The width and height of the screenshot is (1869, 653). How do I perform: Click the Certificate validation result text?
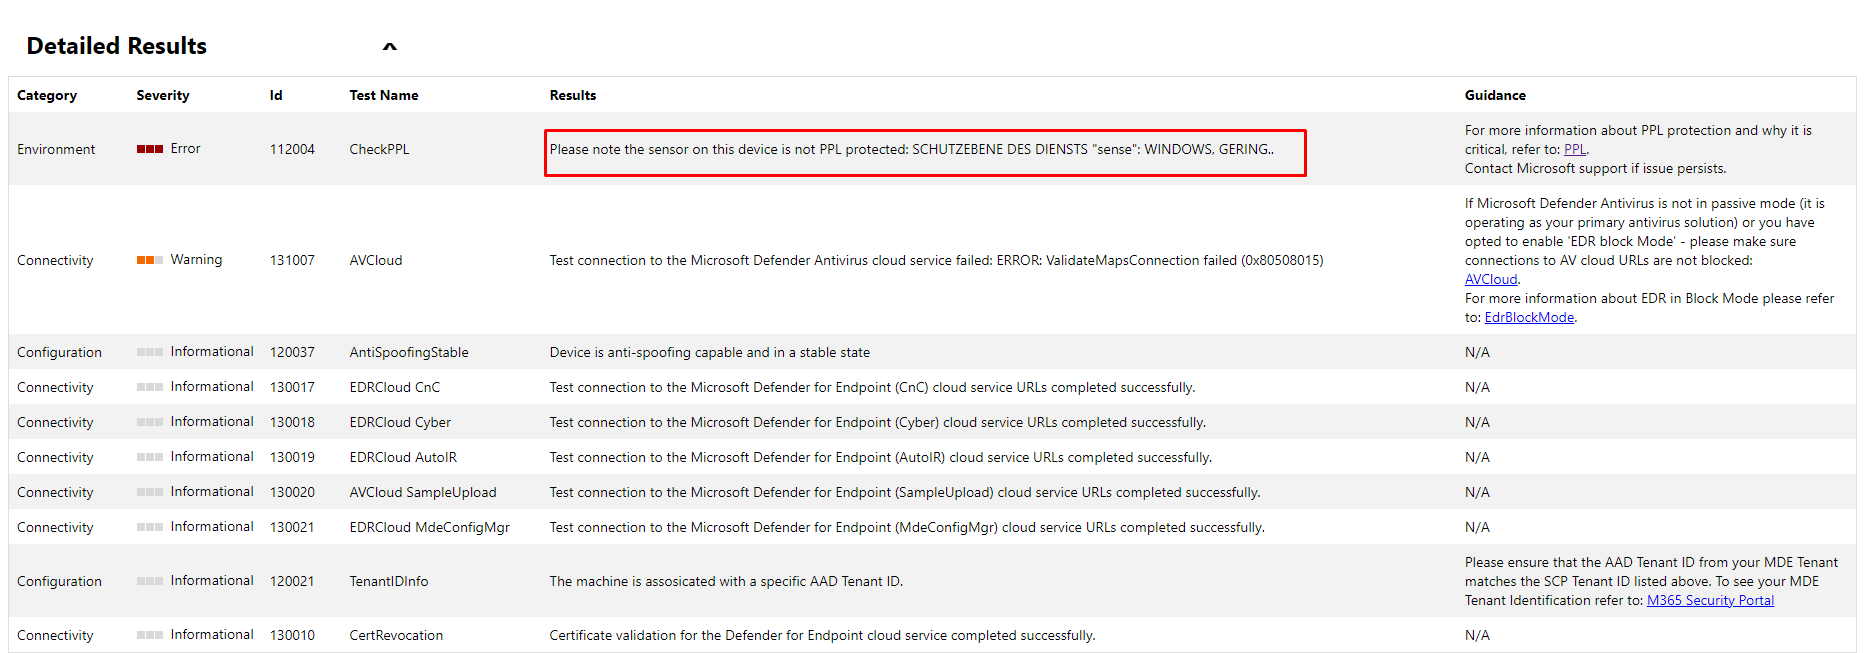tap(822, 635)
